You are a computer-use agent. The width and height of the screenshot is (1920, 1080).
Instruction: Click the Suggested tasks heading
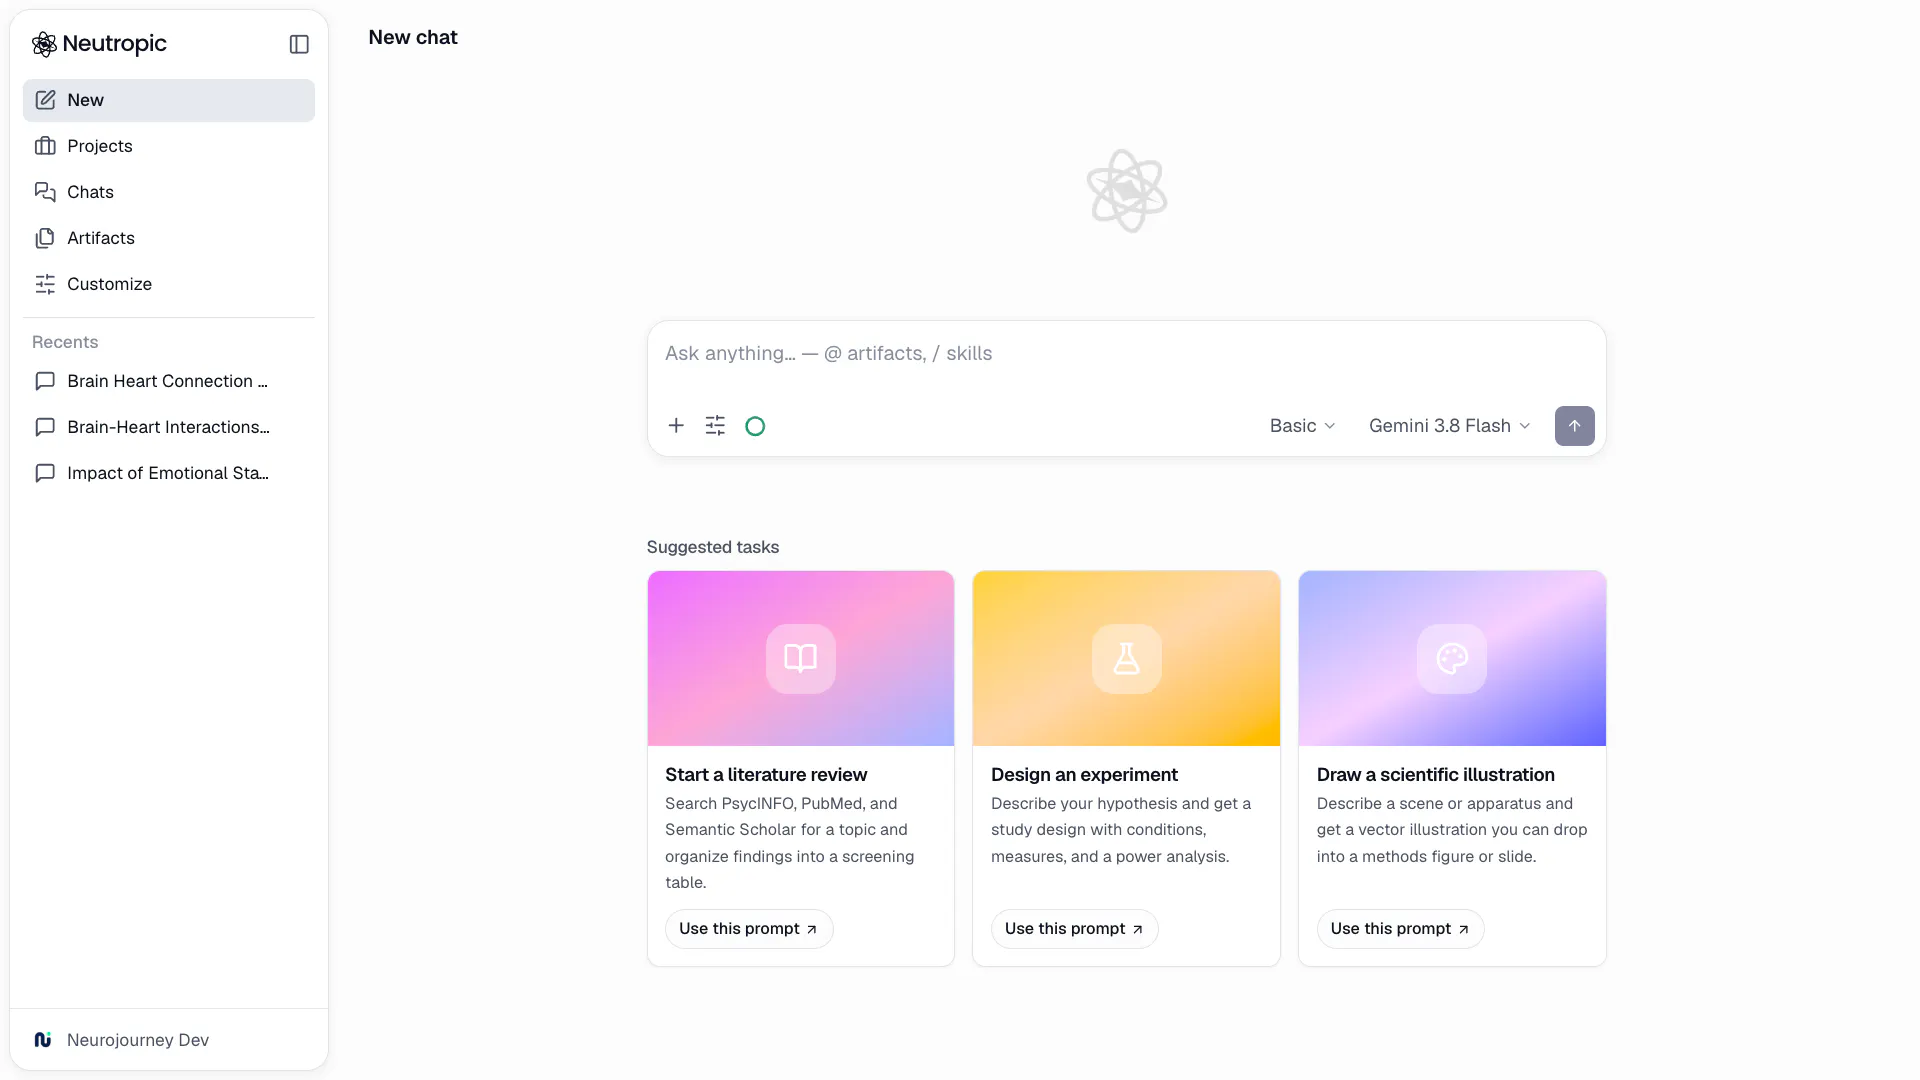712,547
